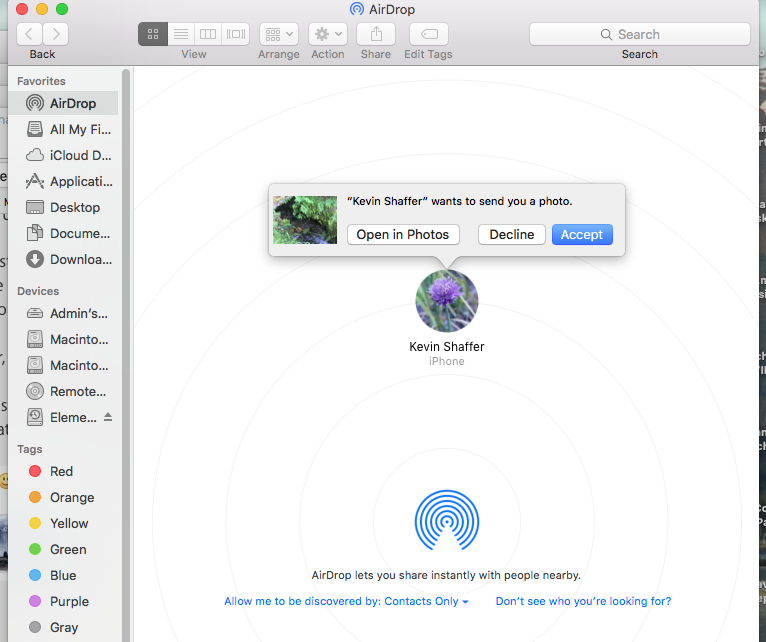Select the Green tag
This screenshot has width=766, height=642.
pyautogui.click(x=57, y=549)
